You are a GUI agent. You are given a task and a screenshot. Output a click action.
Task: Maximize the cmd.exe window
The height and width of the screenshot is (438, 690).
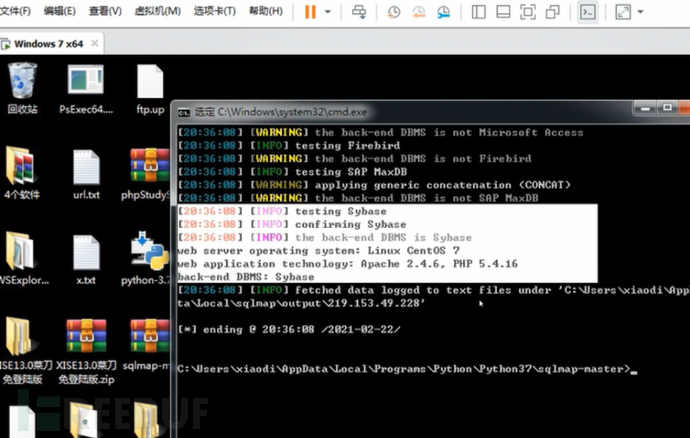(x=667, y=108)
